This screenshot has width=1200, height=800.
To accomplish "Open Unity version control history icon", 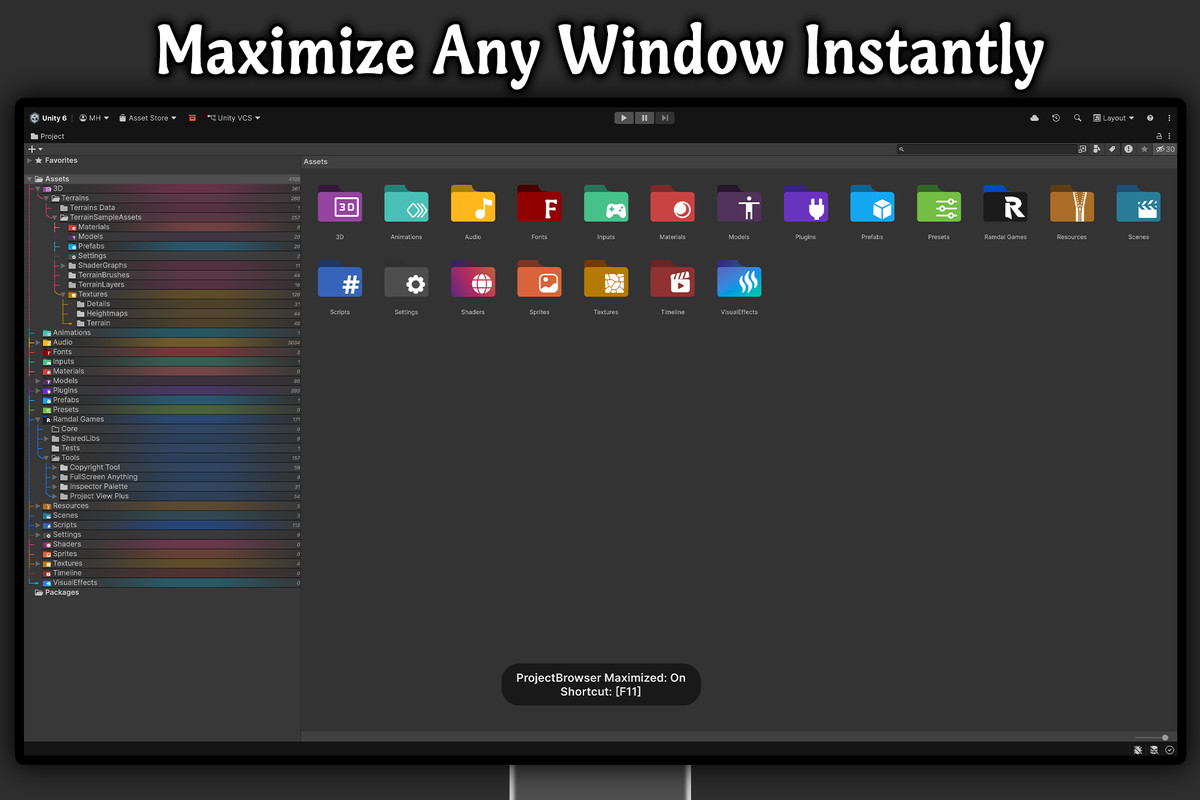I will pos(1056,117).
